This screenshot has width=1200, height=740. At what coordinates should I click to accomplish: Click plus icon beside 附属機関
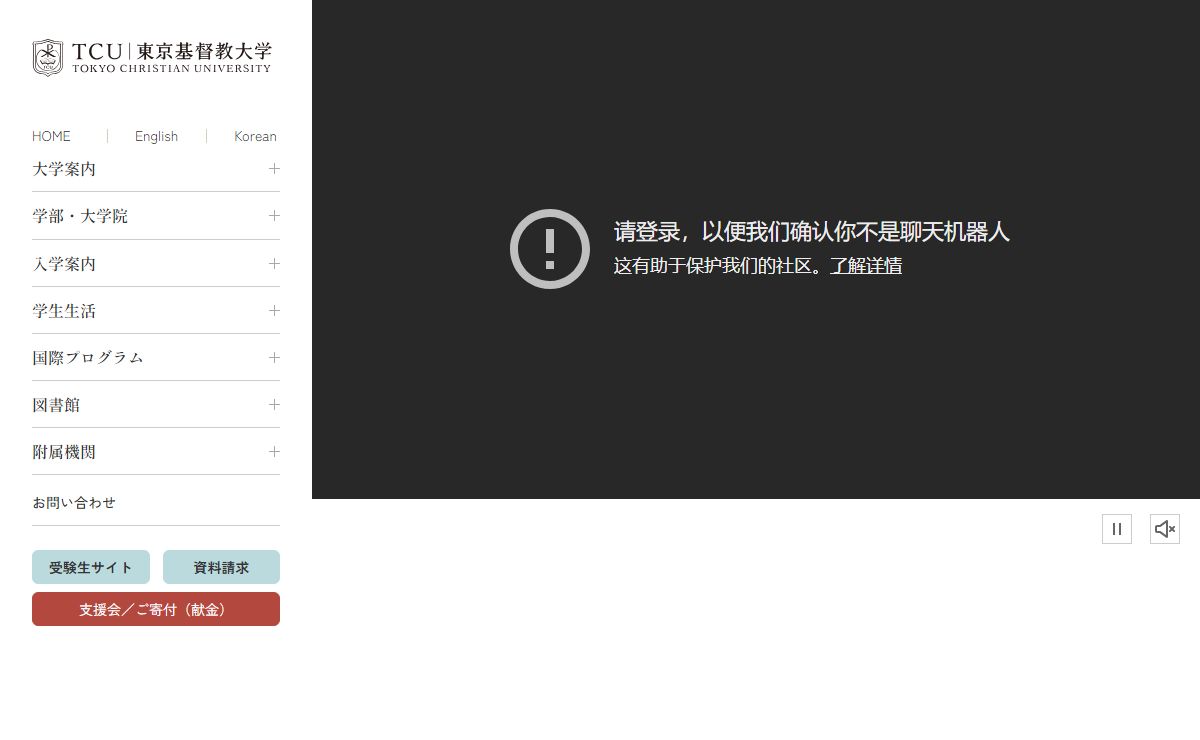click(x=274, y=452)
